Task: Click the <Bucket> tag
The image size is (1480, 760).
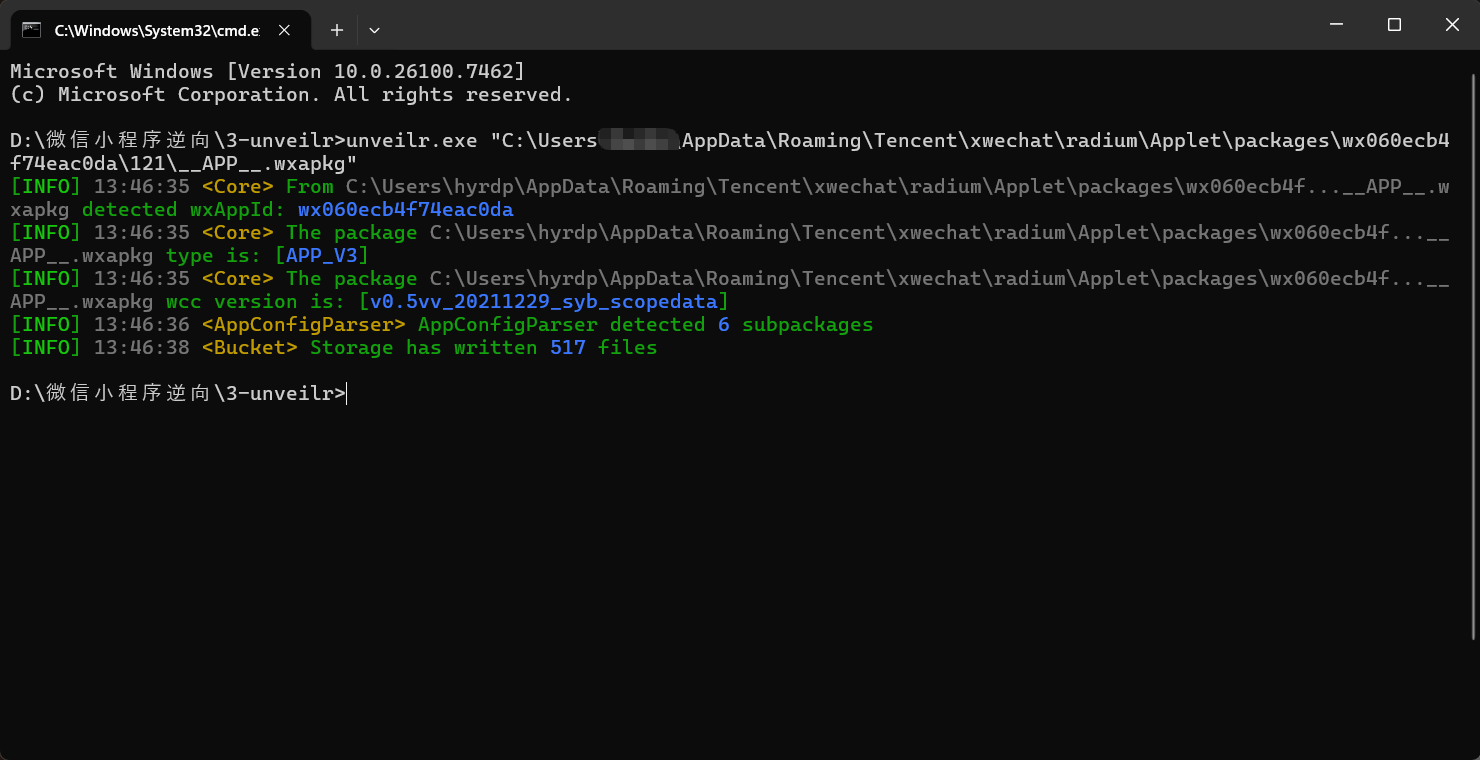Action: 249,348
